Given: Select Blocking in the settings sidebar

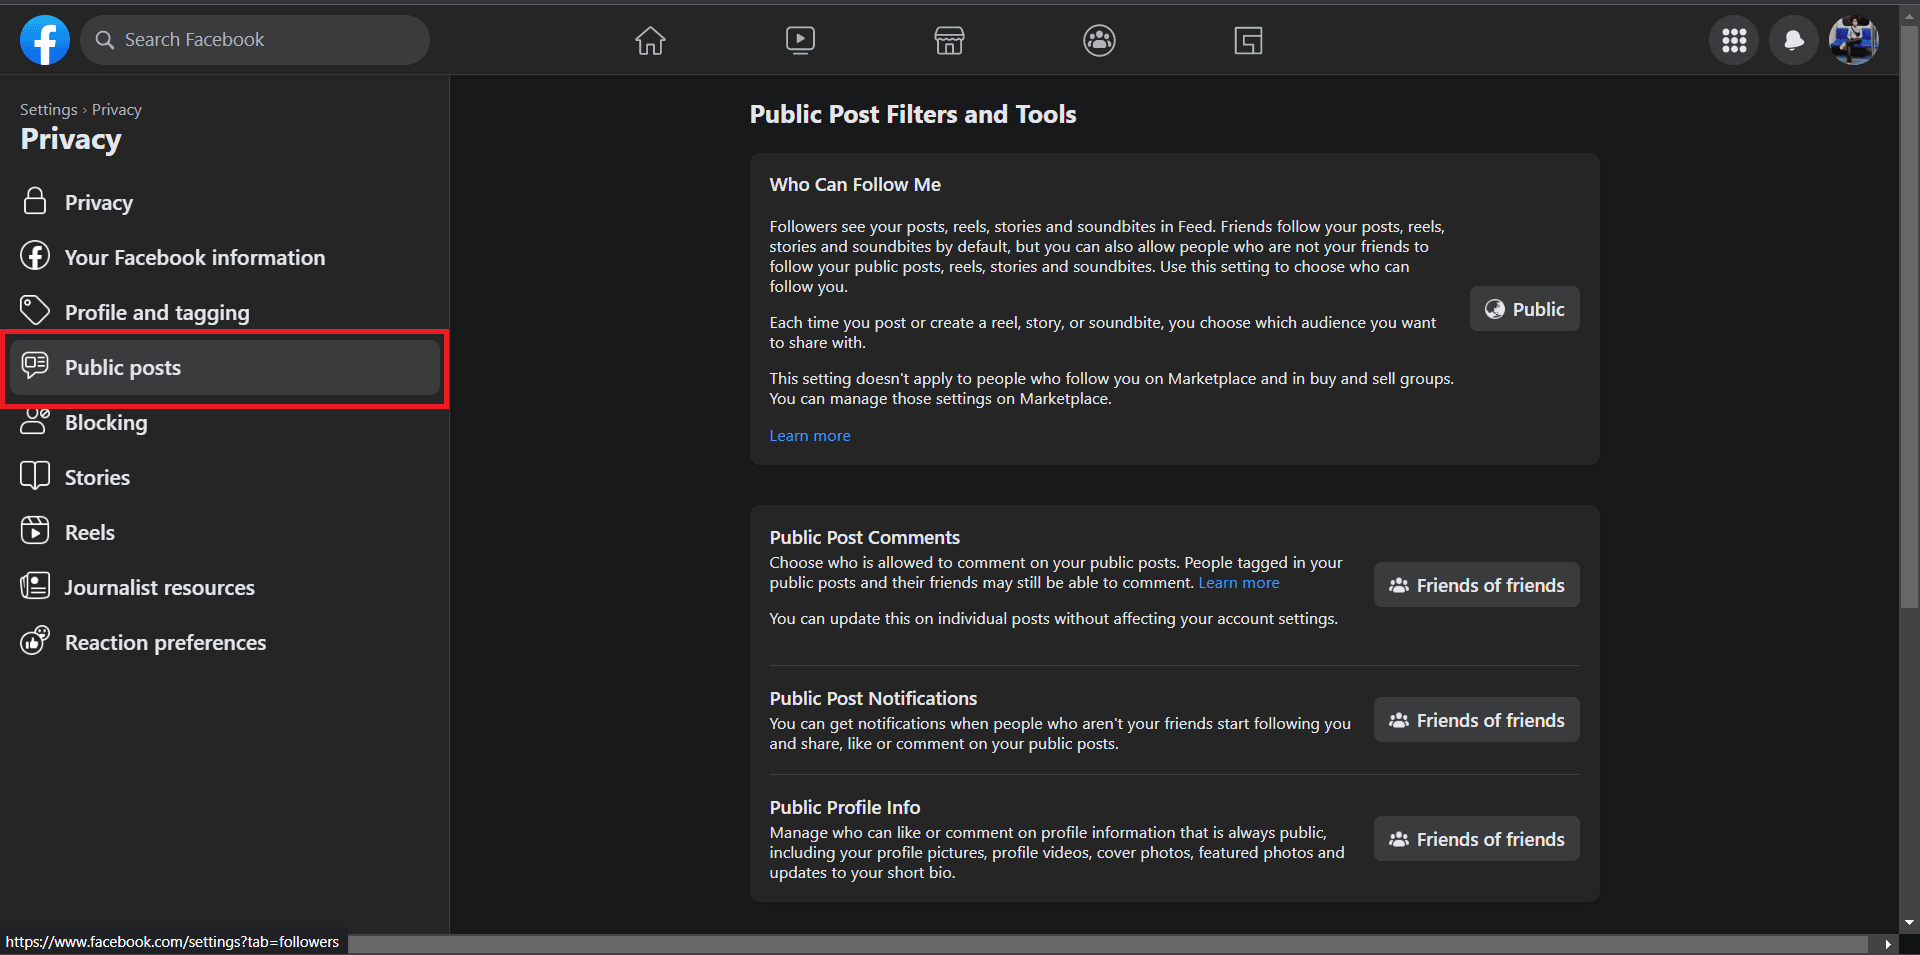Looking at the screenshot, I should click(105, 423).
